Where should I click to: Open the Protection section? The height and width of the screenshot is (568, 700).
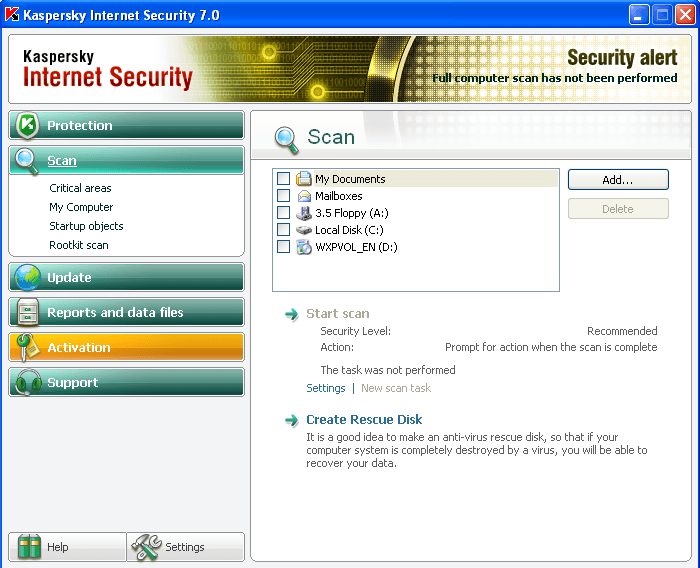[126, 125]
